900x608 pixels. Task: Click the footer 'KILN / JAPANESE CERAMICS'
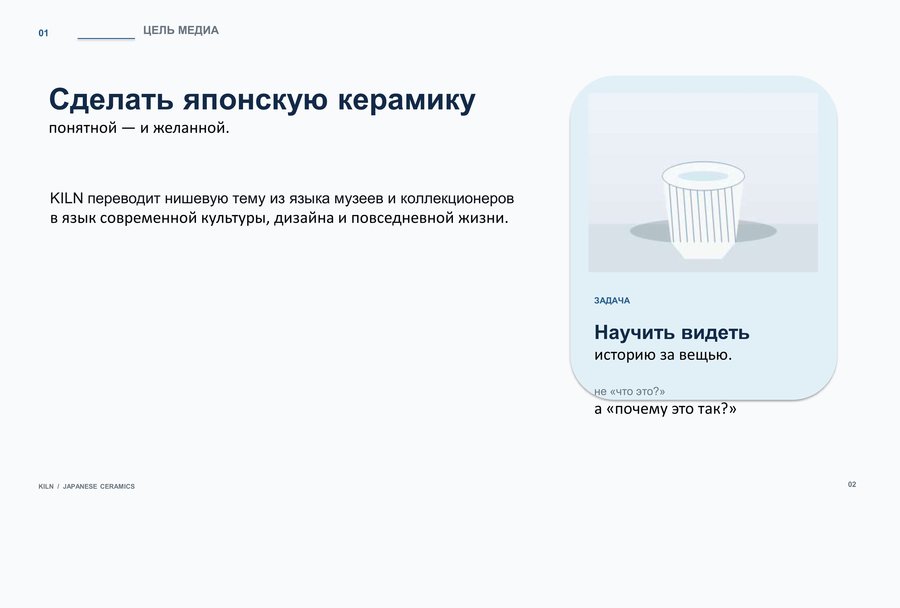coord(87,486)
